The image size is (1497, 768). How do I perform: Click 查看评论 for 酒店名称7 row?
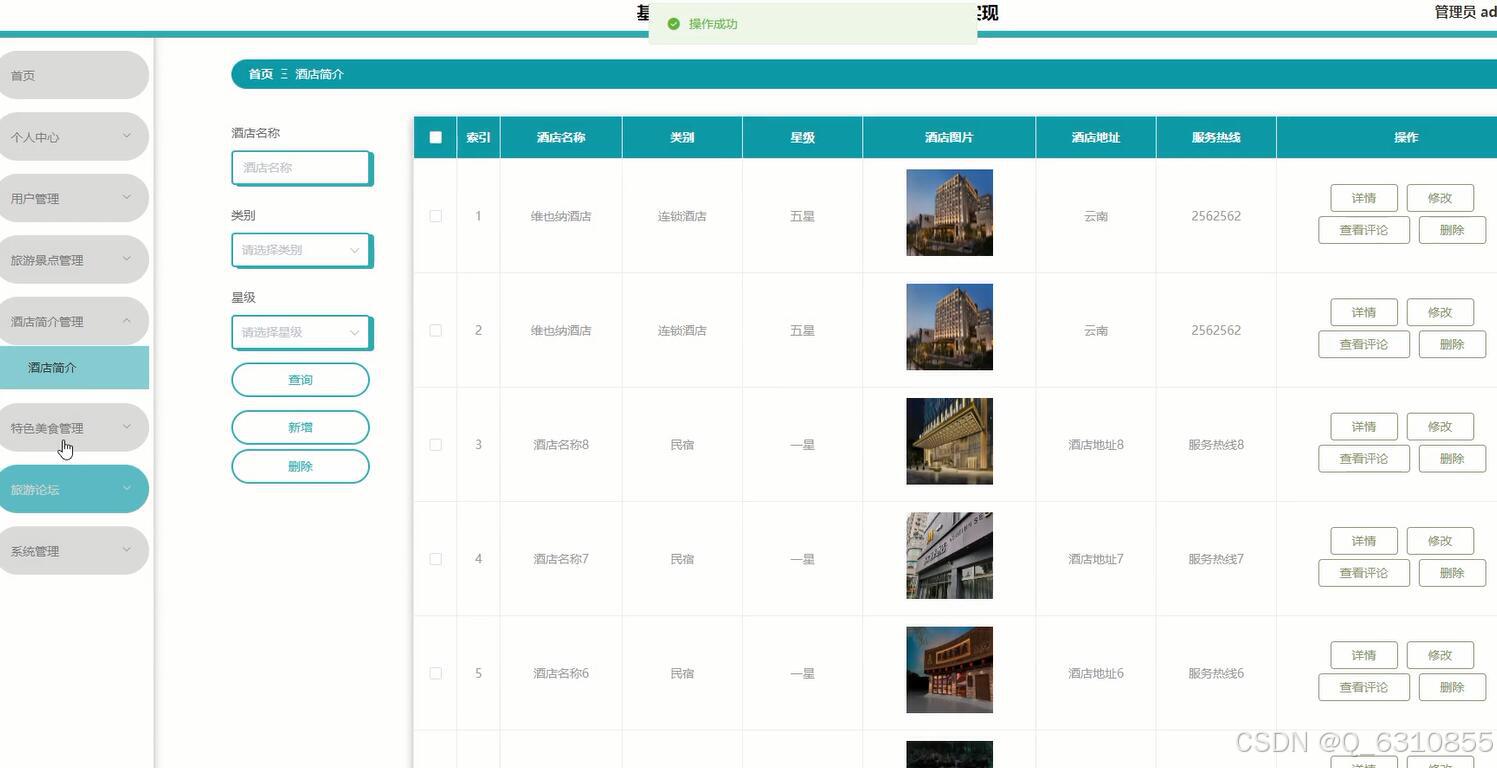pyautogui.click(x=1364, y=573)
